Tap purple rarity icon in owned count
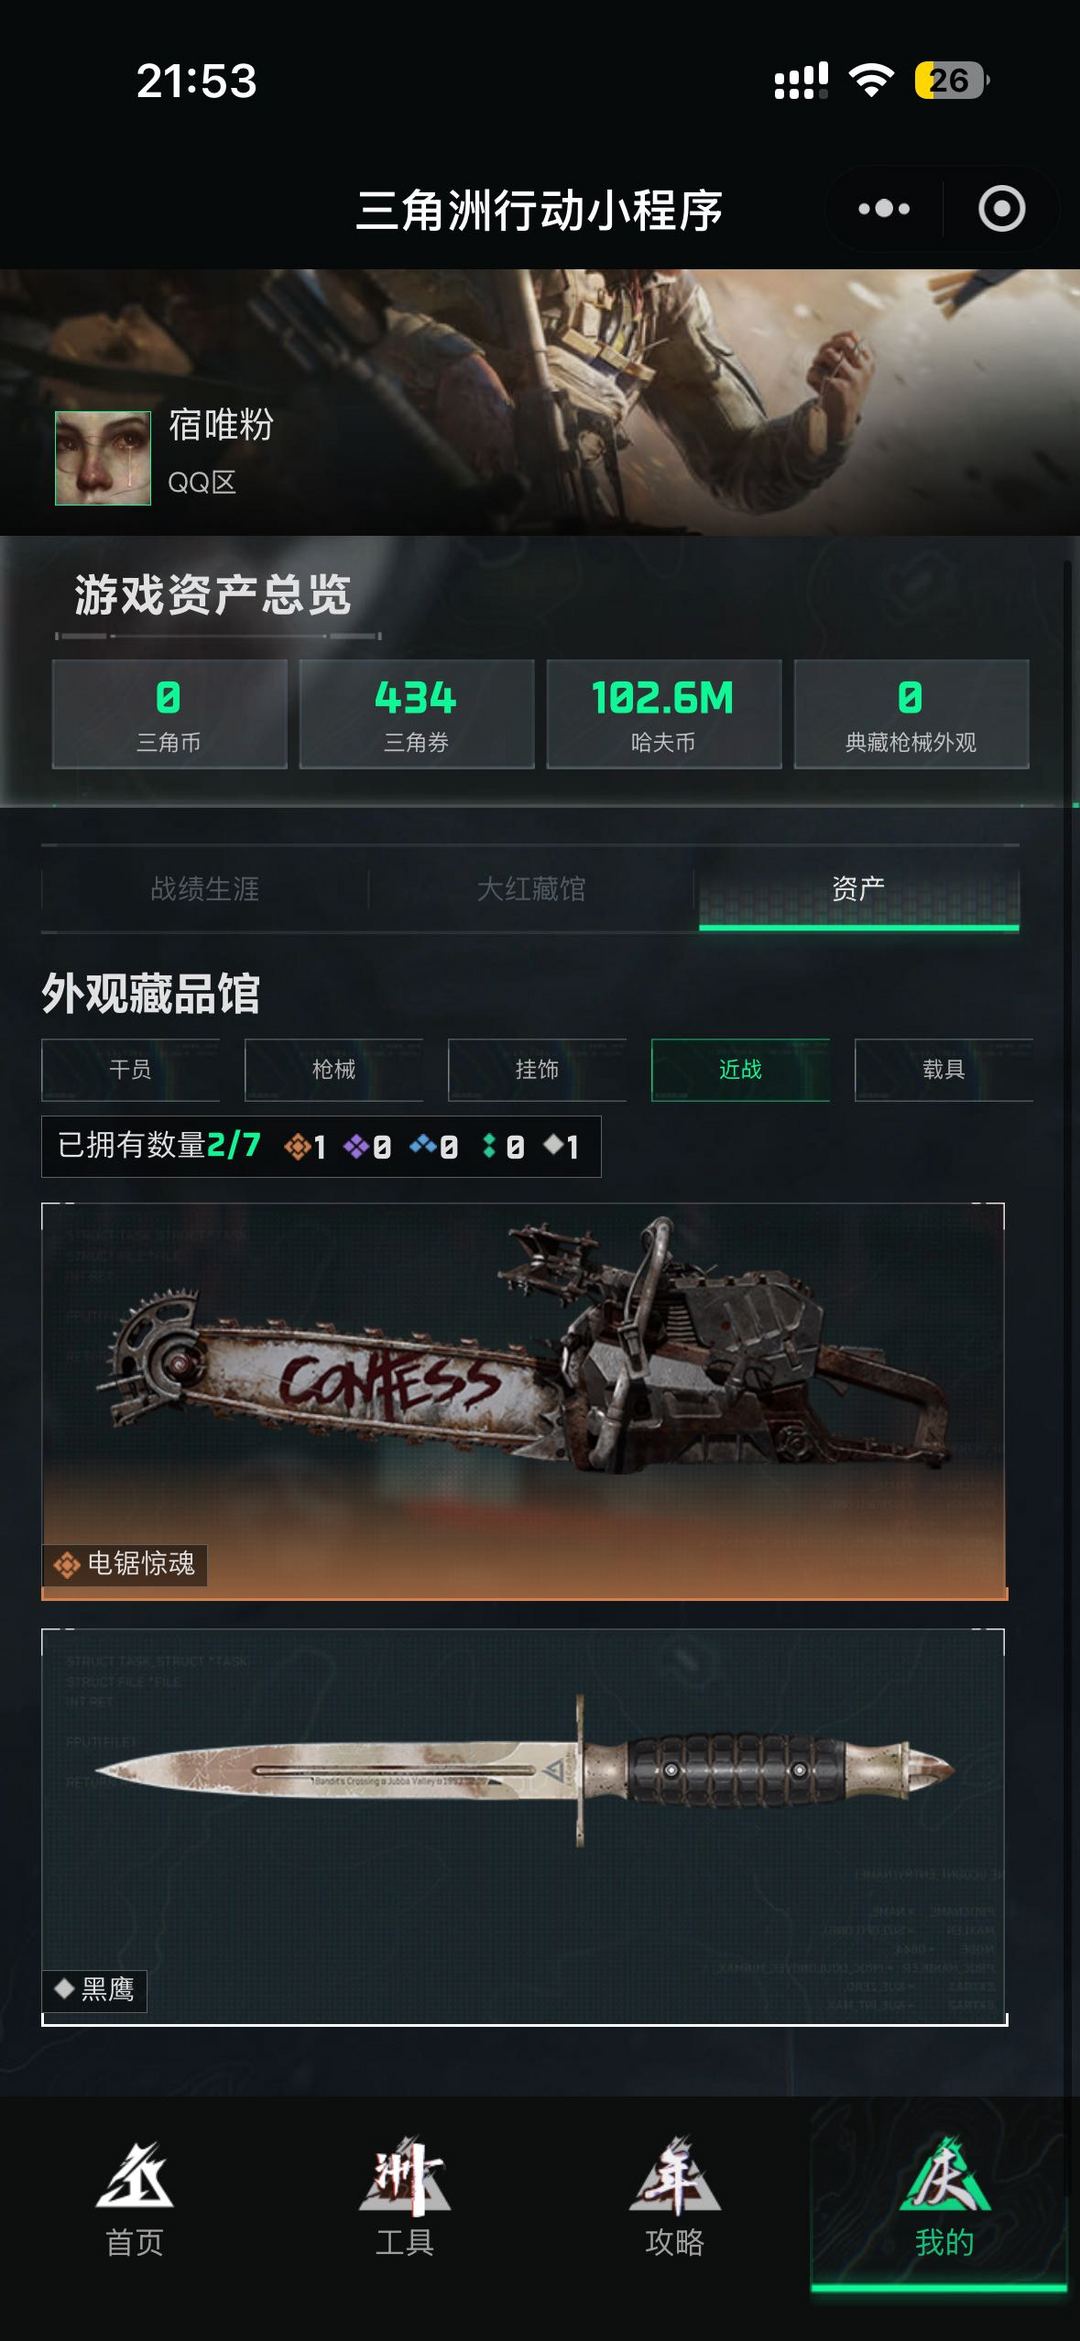Viewport: 1080px width, 2341px height. pyautogui.click(x=356, y=1146)
